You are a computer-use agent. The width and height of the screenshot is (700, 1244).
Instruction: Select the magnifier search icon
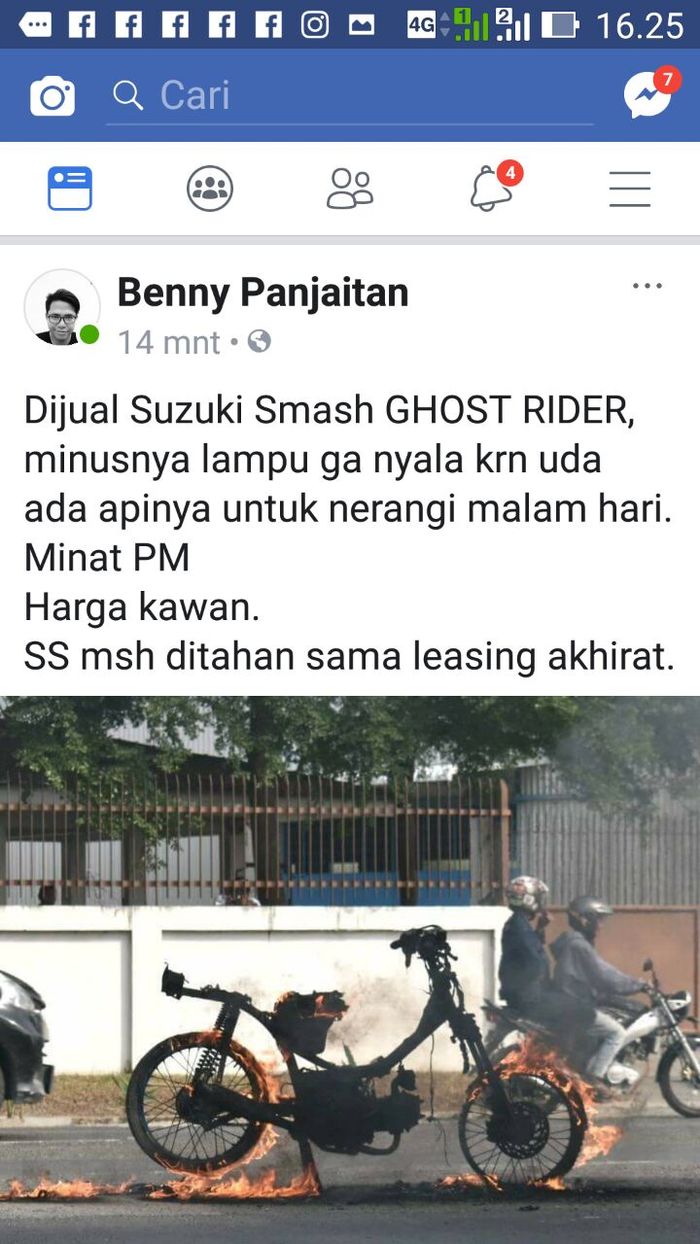click(x=128, y=95)
